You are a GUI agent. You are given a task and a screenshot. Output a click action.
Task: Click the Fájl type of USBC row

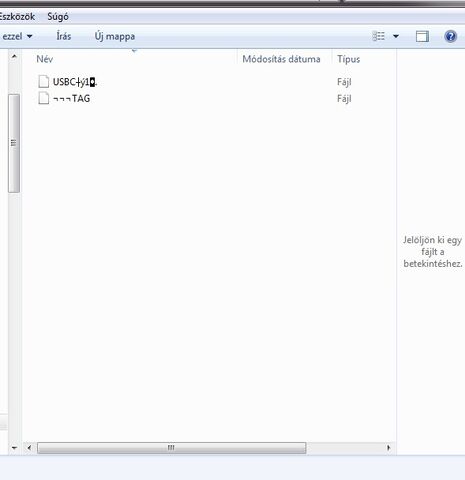click(x=344, y=82)
